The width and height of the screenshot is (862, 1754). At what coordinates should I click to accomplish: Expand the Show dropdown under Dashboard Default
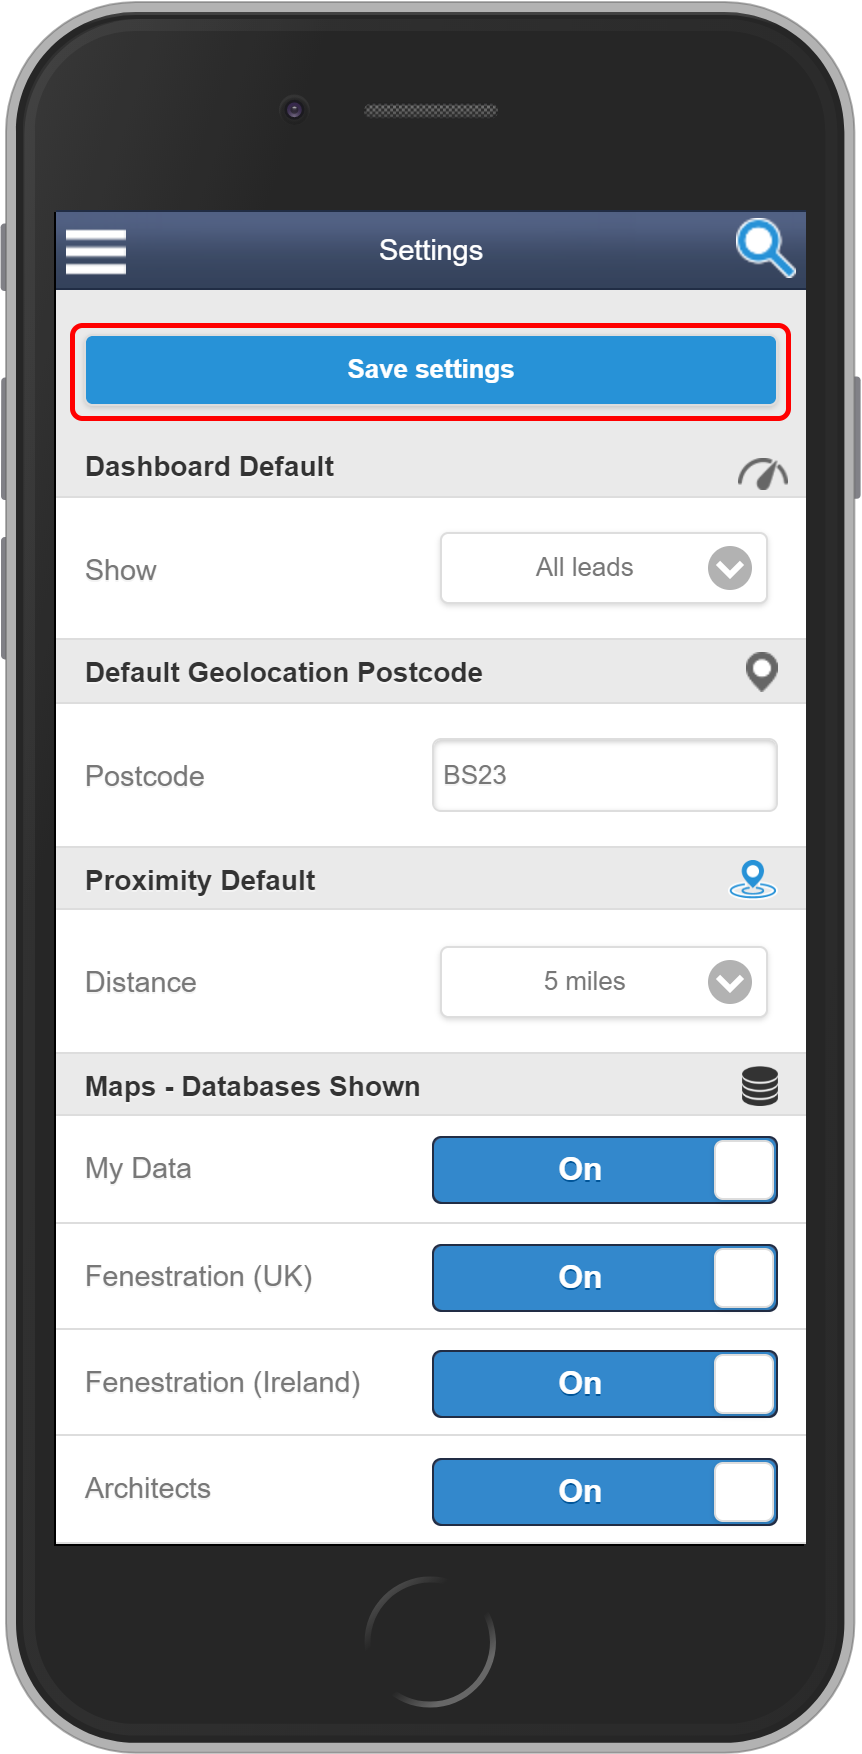click(603, 568)
